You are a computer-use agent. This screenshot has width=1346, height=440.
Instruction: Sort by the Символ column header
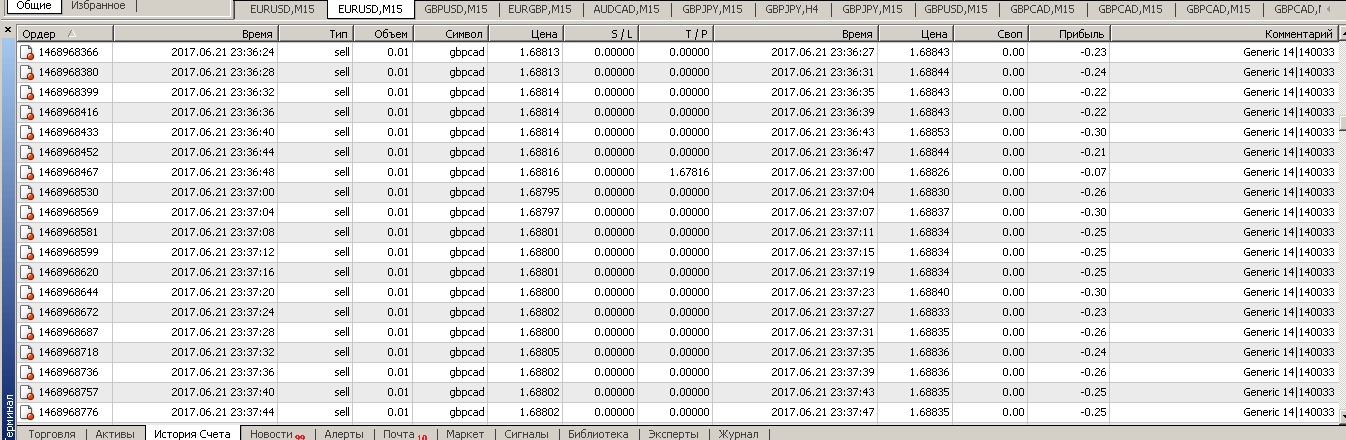pyautogui.click(x=450, y=33)
